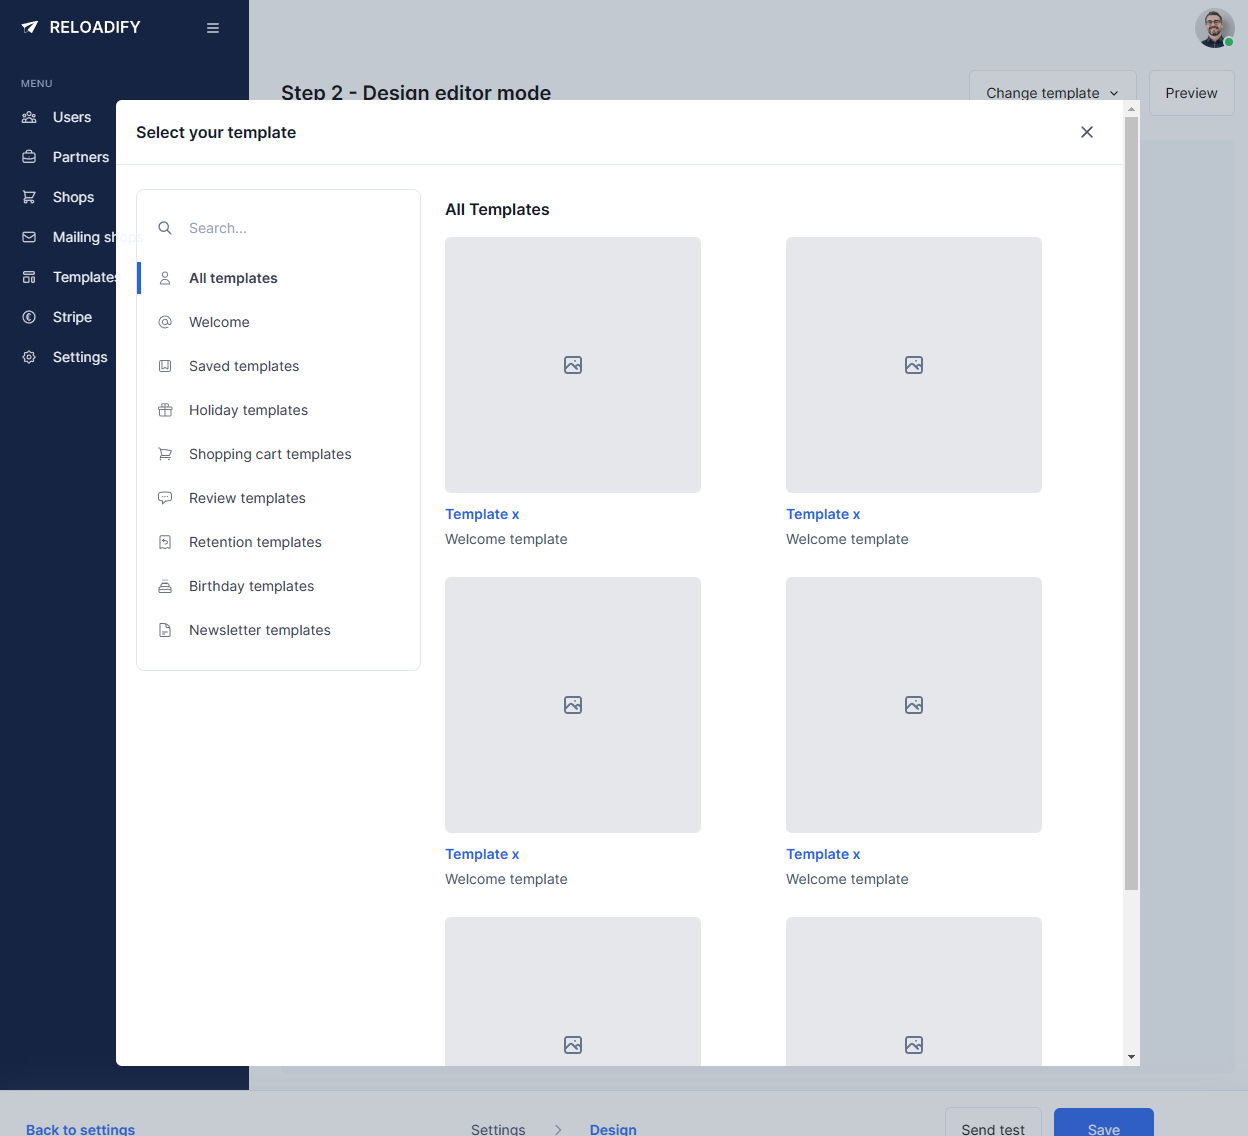1248x1136 pixels.
Task: Open the Retention templates category icon
Action: pos(165,542)
